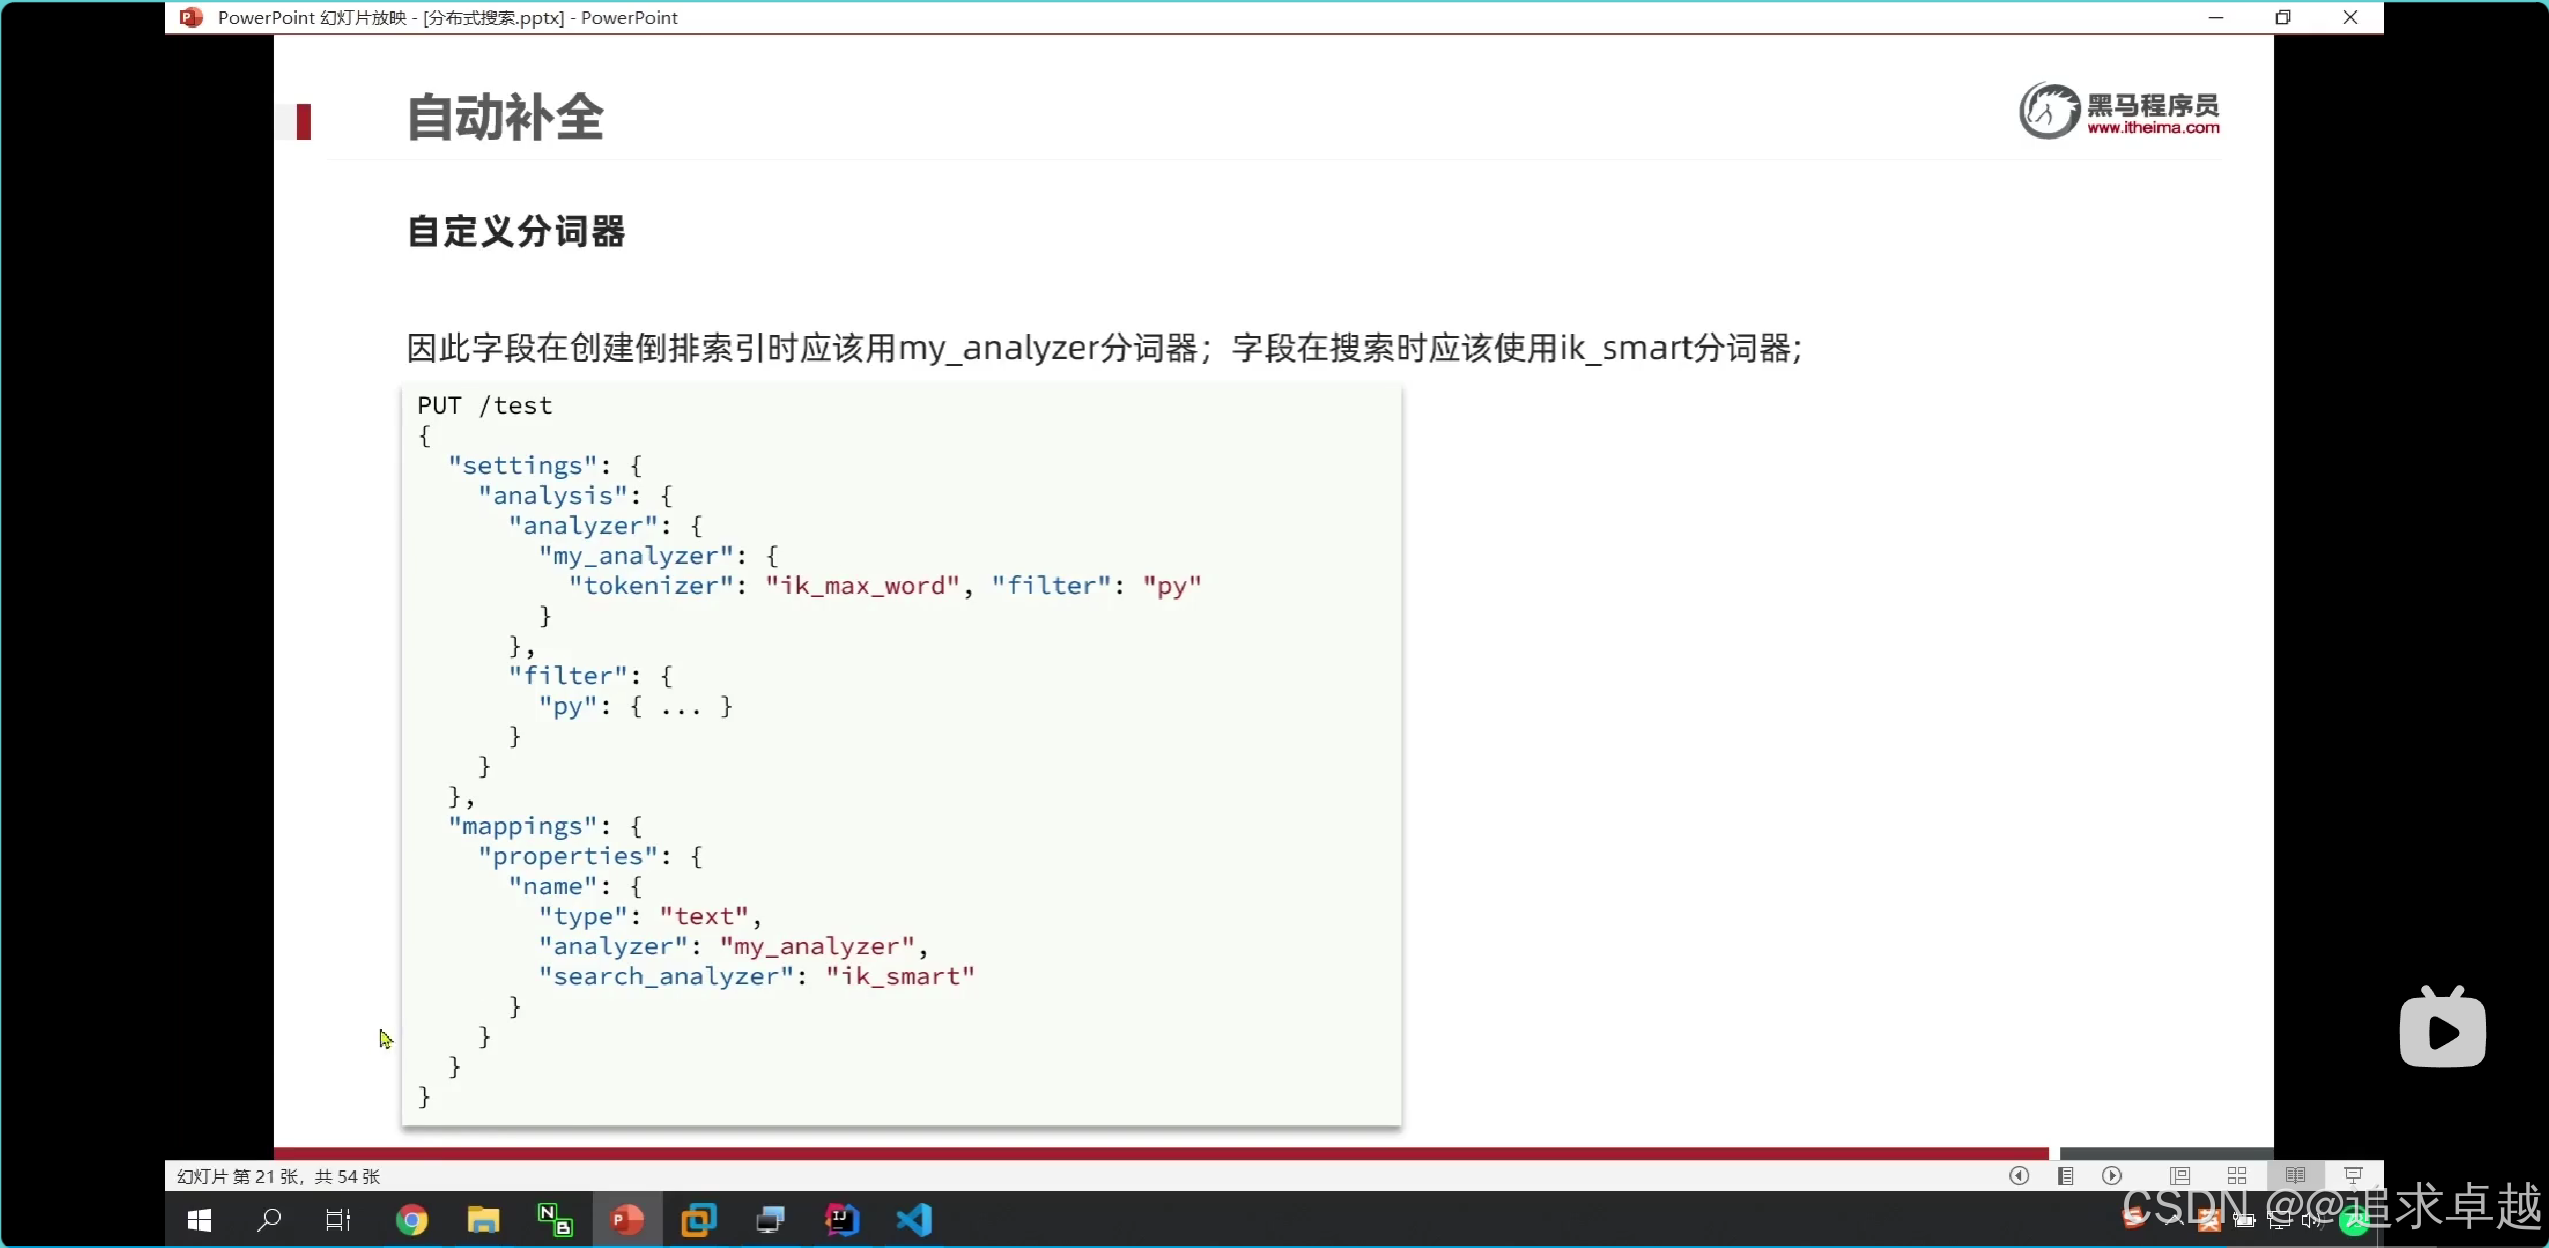Click the slide 21 of 54 indicator
The width and height of the screenshot is (2549, 1248).
pos(279,1176)
